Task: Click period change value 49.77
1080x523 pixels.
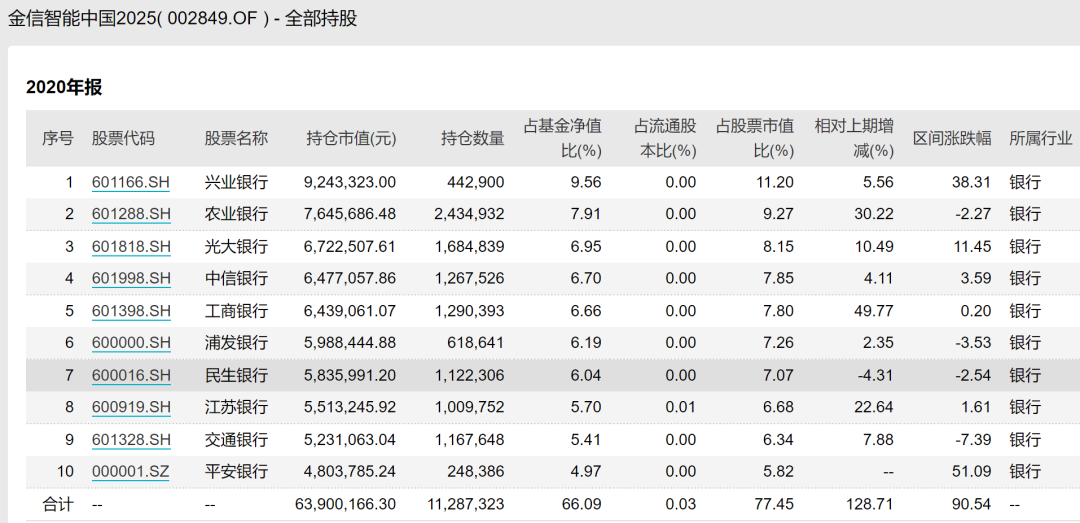Action: (x=875, y=311)
